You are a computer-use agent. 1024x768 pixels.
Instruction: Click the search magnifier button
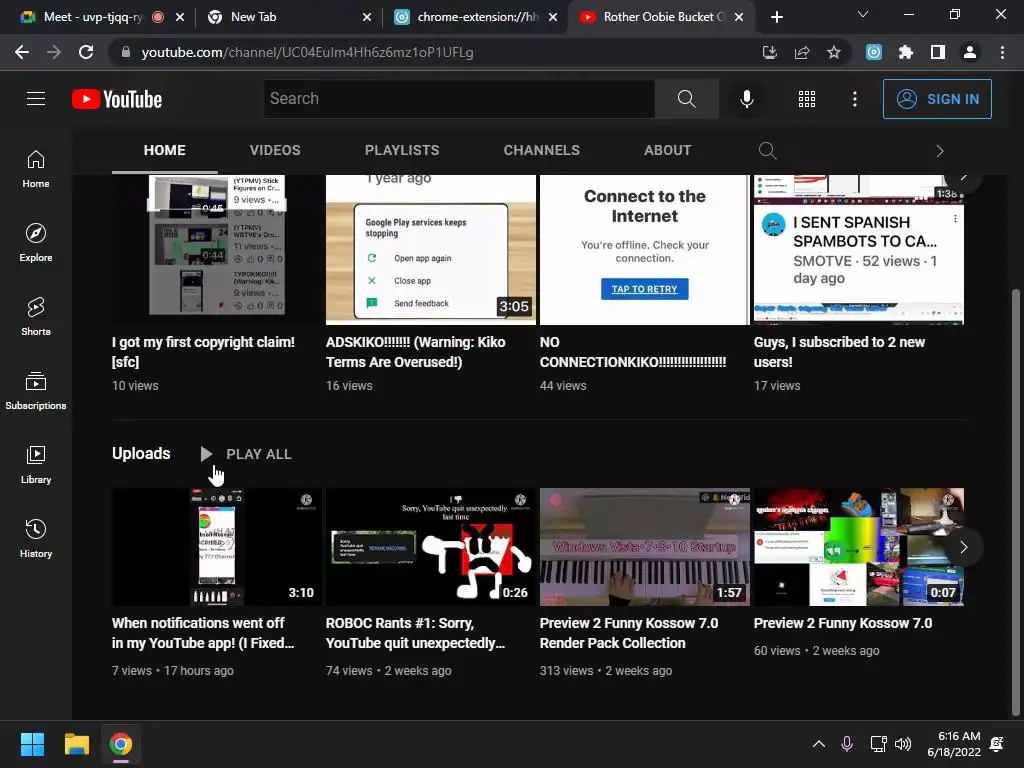tap(686, 99)
